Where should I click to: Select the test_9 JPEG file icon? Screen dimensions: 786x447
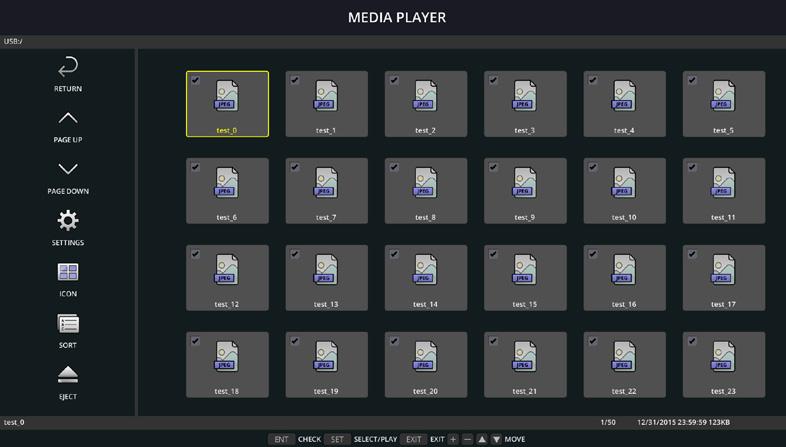524,183
